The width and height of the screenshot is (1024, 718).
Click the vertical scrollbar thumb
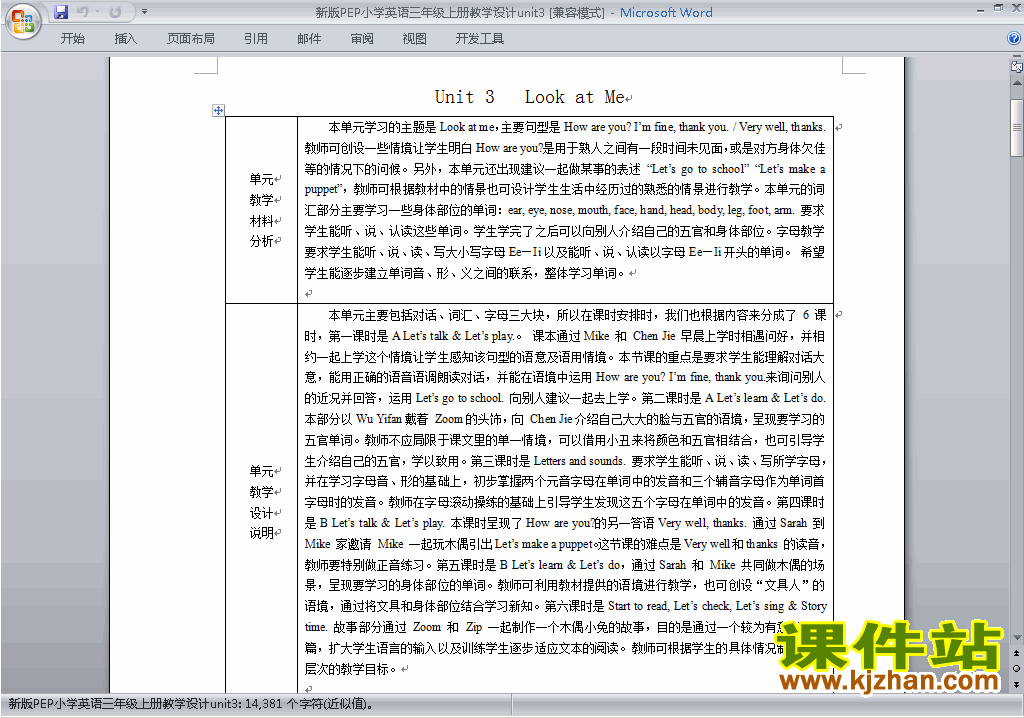pyautogui.click(x=1017, y=128)
